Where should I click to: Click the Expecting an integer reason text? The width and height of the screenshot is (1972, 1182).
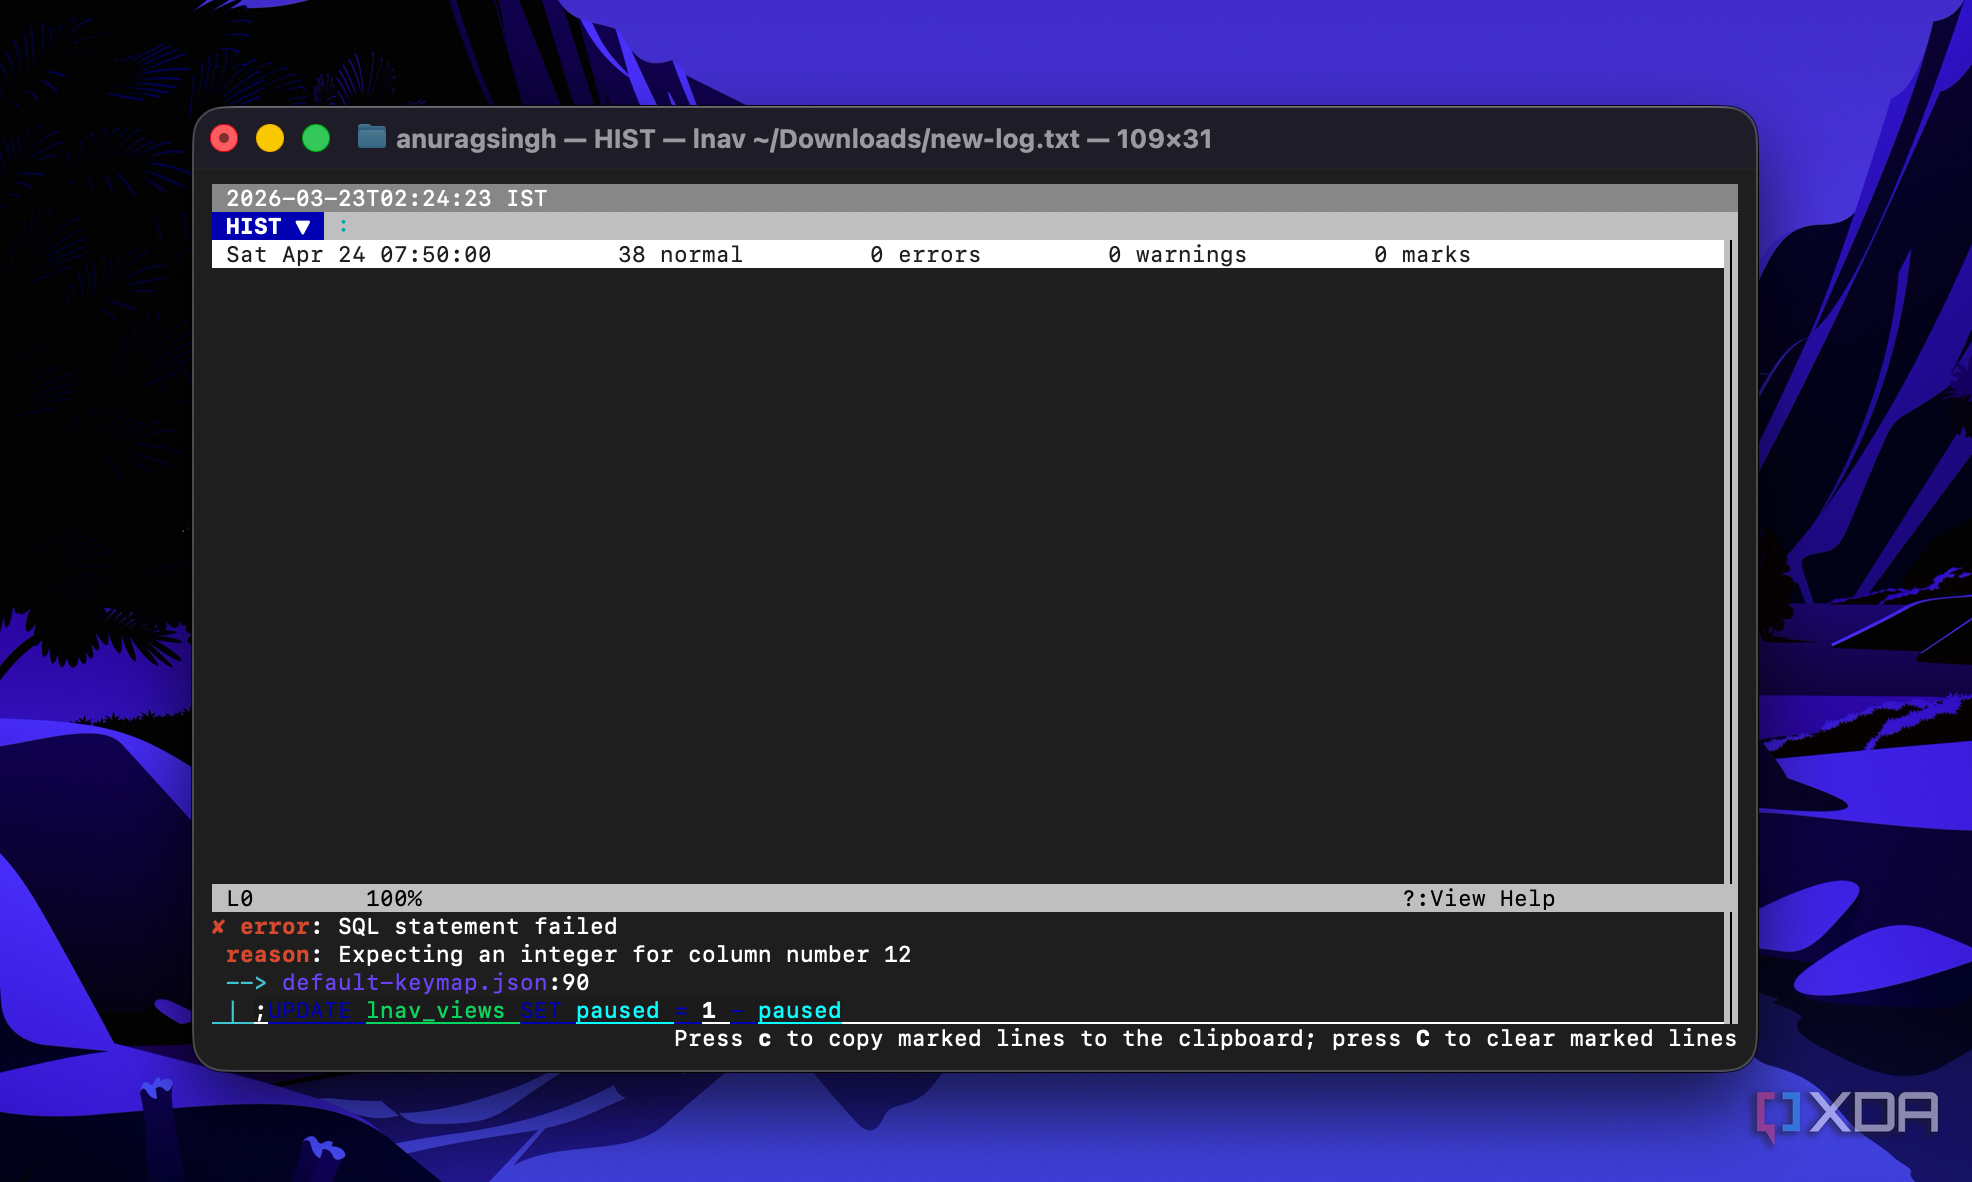[x=624, y=954]
